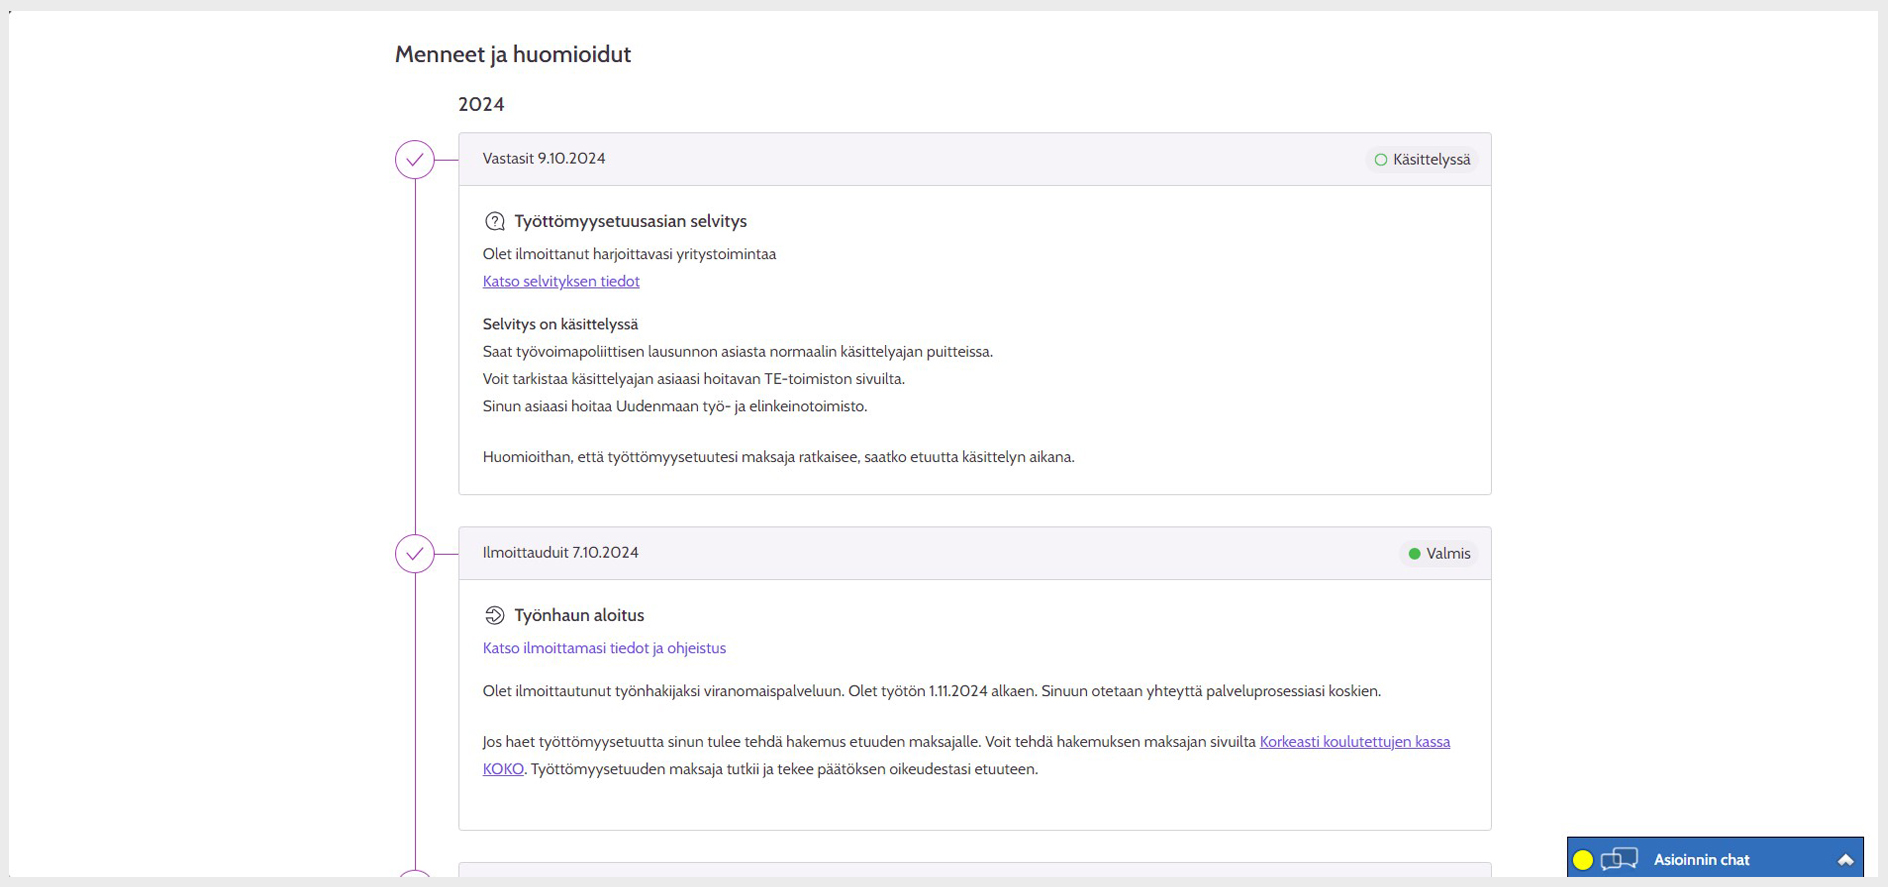The height and width of the screenshot is (887, 1888).
Task: Click the Menneet ja huomioidut heading
Action: pyautogui.click(x=512, y=55)
